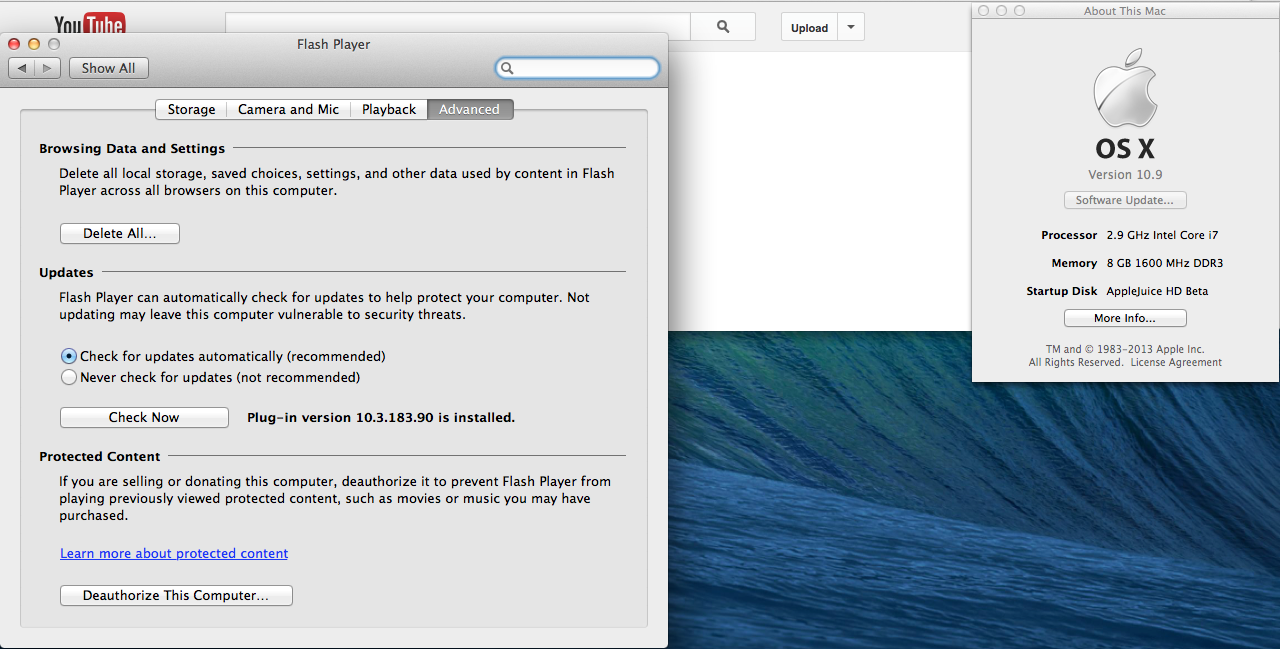This screenshot has width=1280, height=649.
Task: Go forward with the Flash Player forward arrow
Action: [x=48, y=68]
